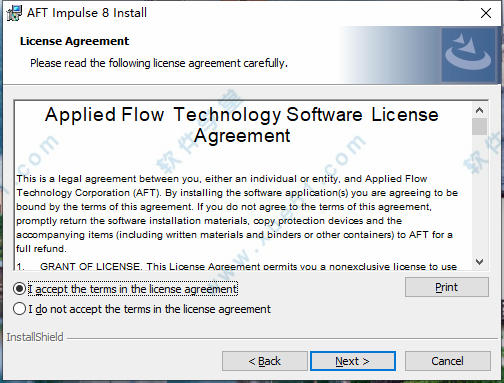Viewport: 504px width, 383px height.
Task: Click the InstallShield label at the bottom
Action: pyautogui.click(x=35, y=337)
